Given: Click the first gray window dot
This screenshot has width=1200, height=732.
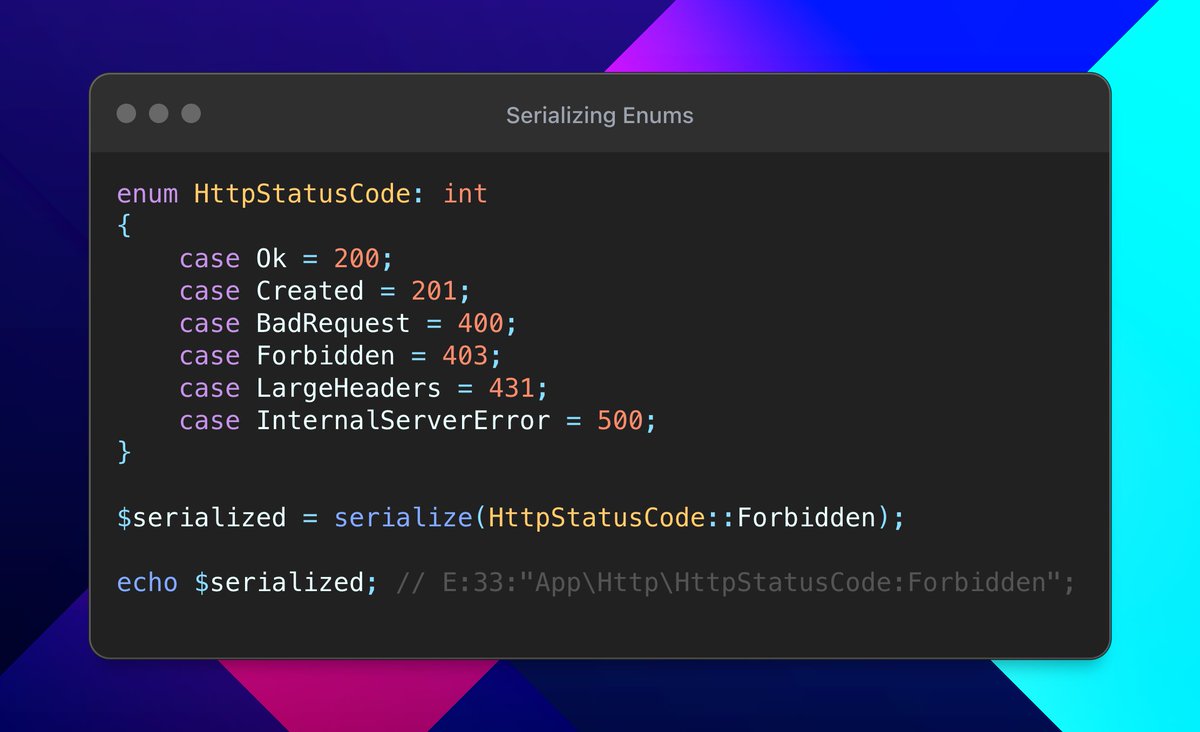Looking at the screenshot, I should pos(126,114).
